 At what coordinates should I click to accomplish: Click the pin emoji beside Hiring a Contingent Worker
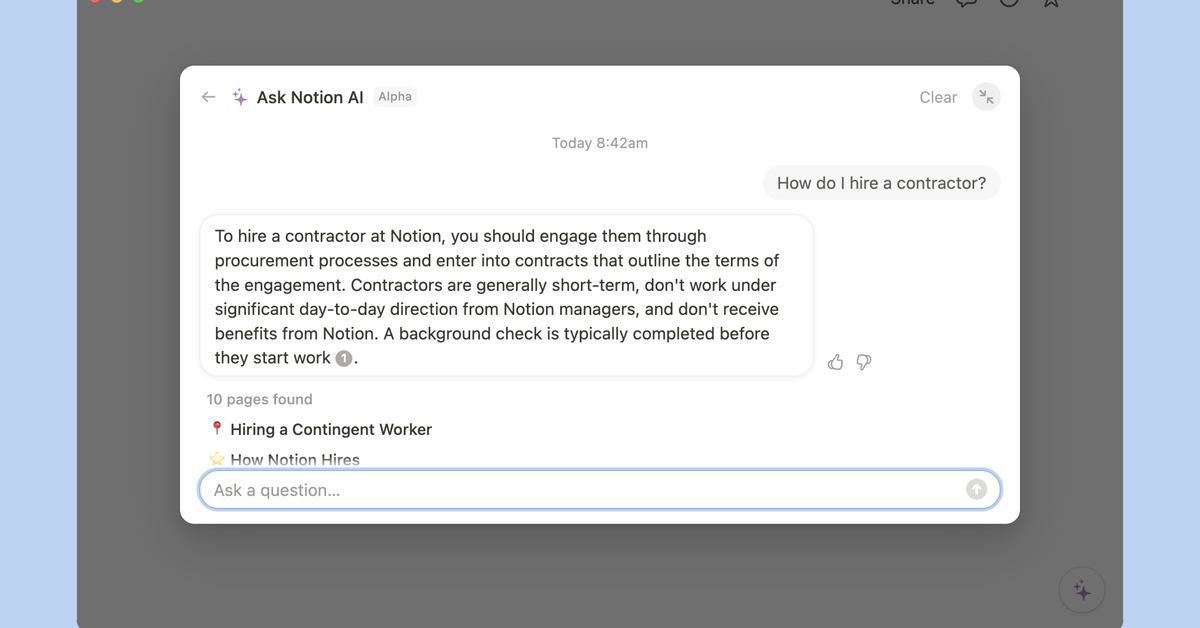[217, 428]
